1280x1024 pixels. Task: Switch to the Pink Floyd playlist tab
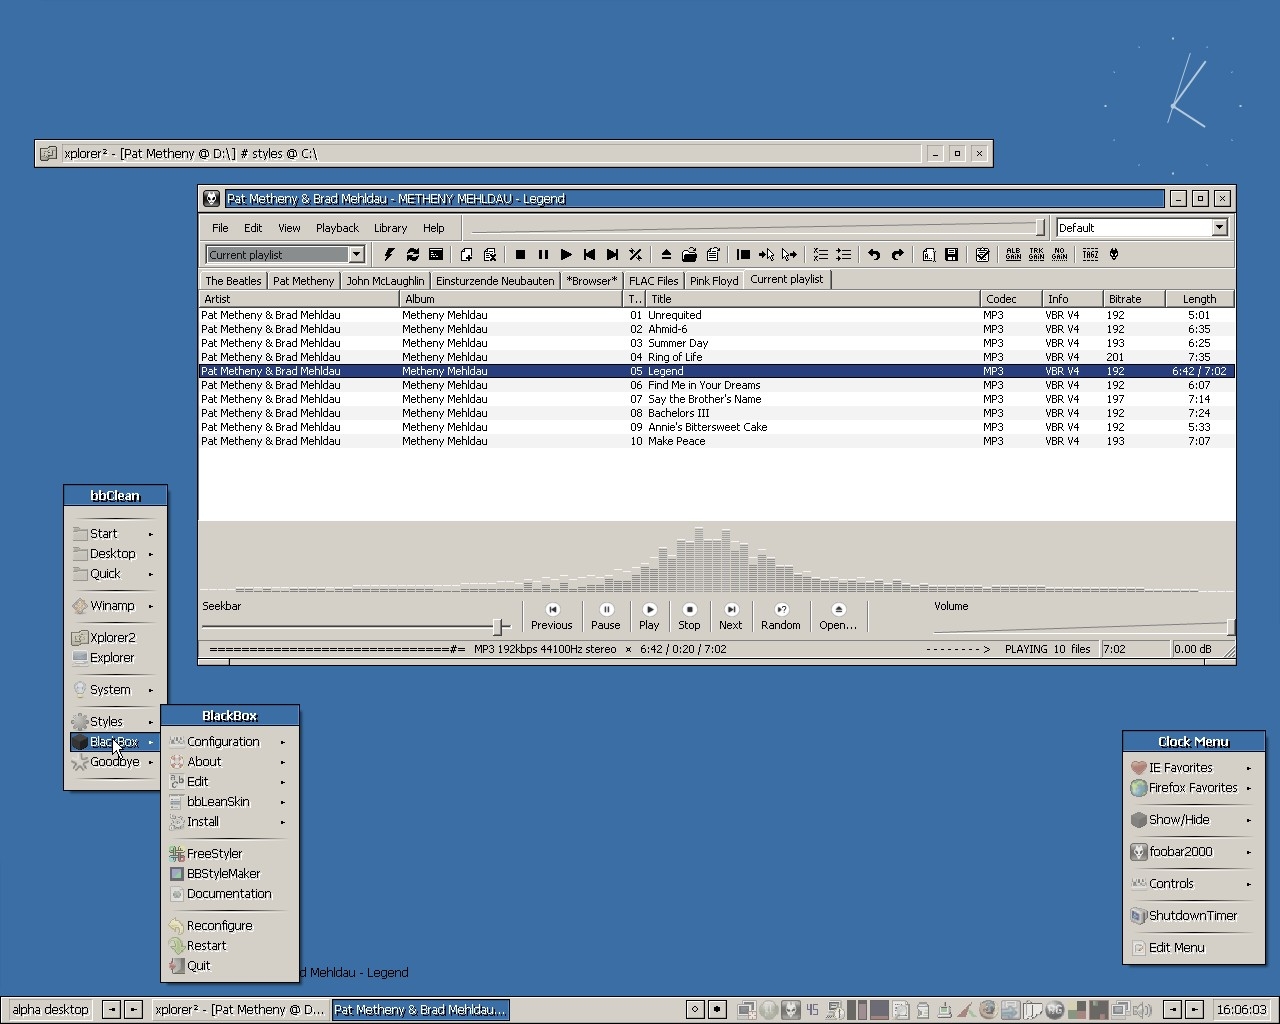coord(714,281)
